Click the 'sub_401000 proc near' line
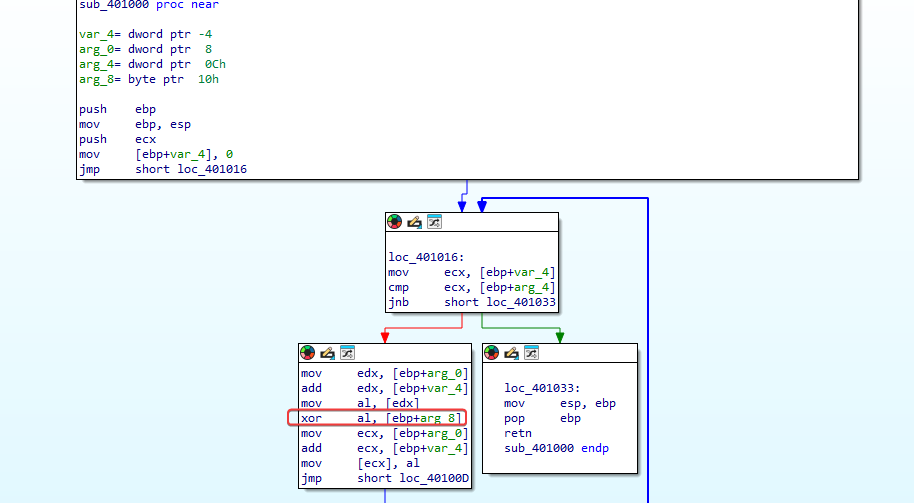Screen dimensions: 914x503 pyautogui.click(x=149, y=5)
